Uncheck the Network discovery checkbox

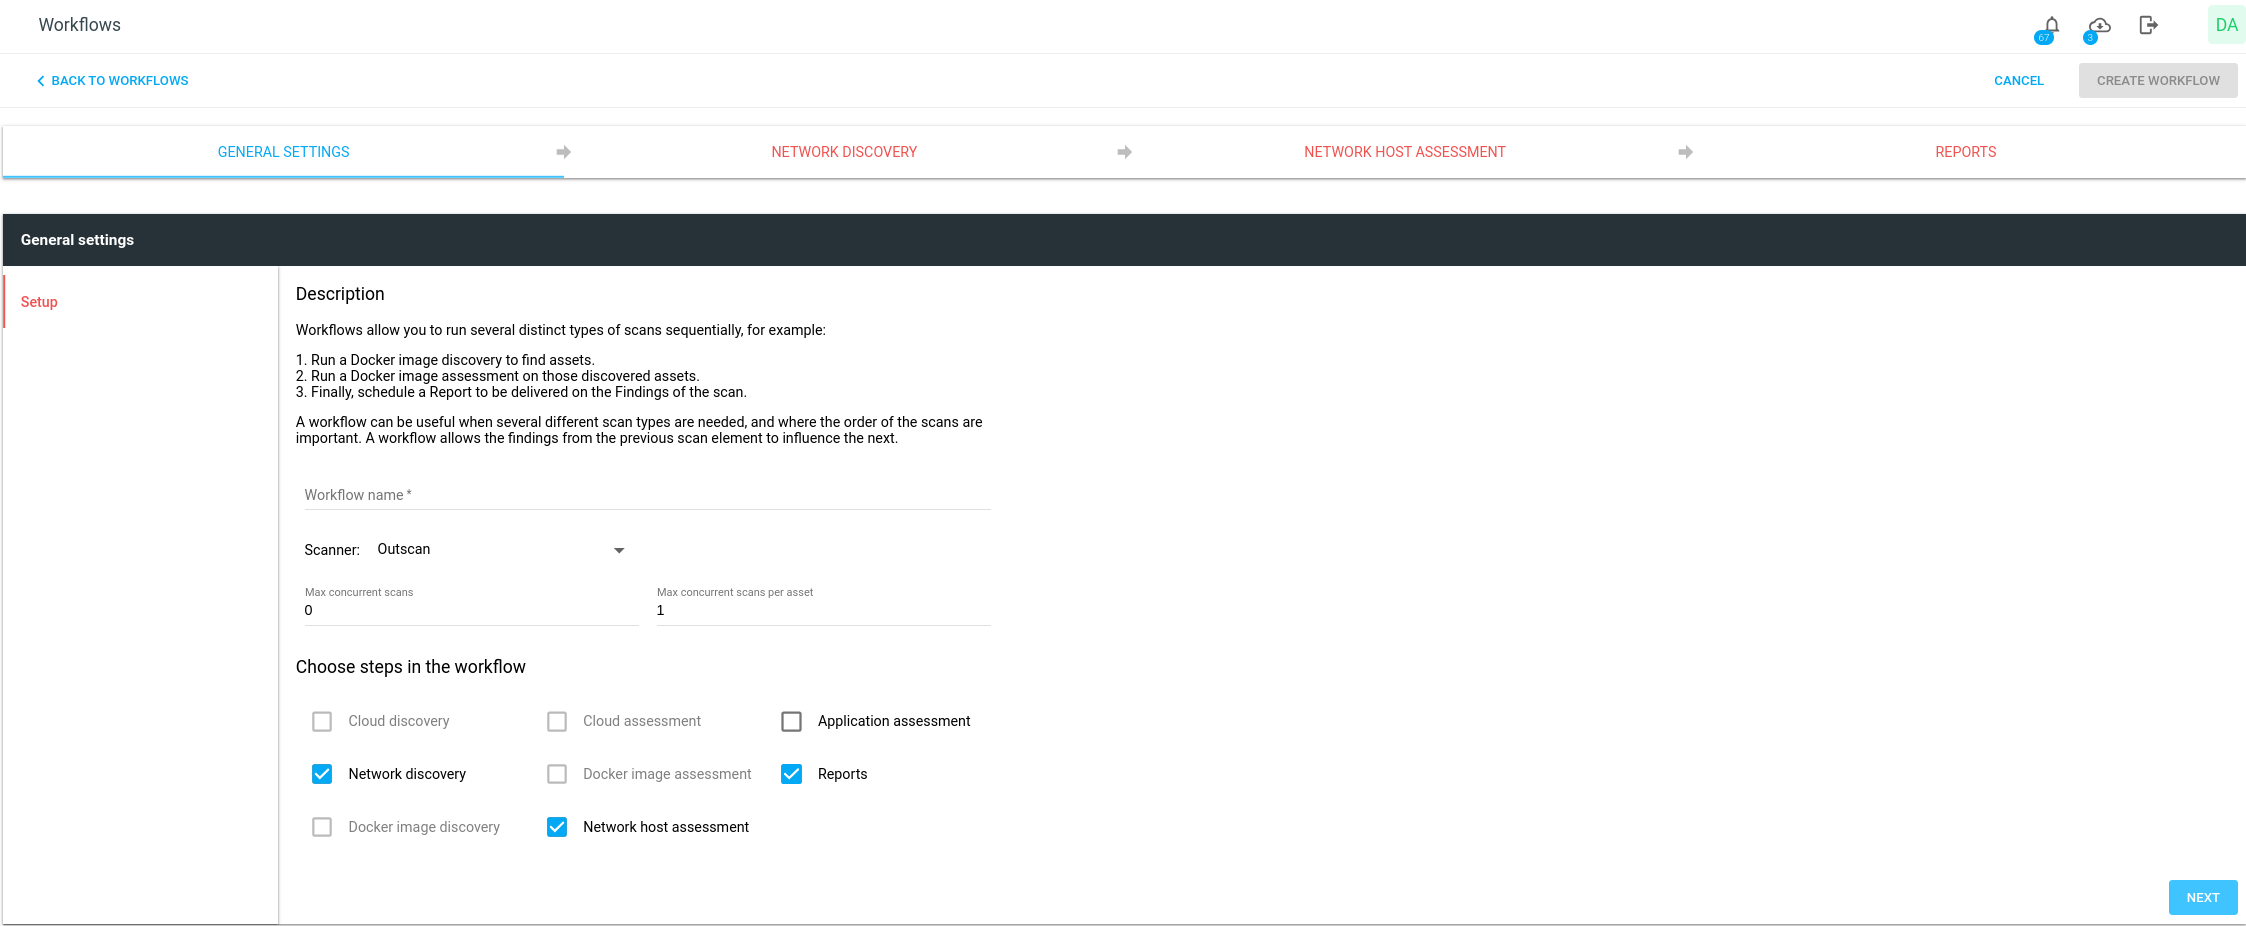322,774
